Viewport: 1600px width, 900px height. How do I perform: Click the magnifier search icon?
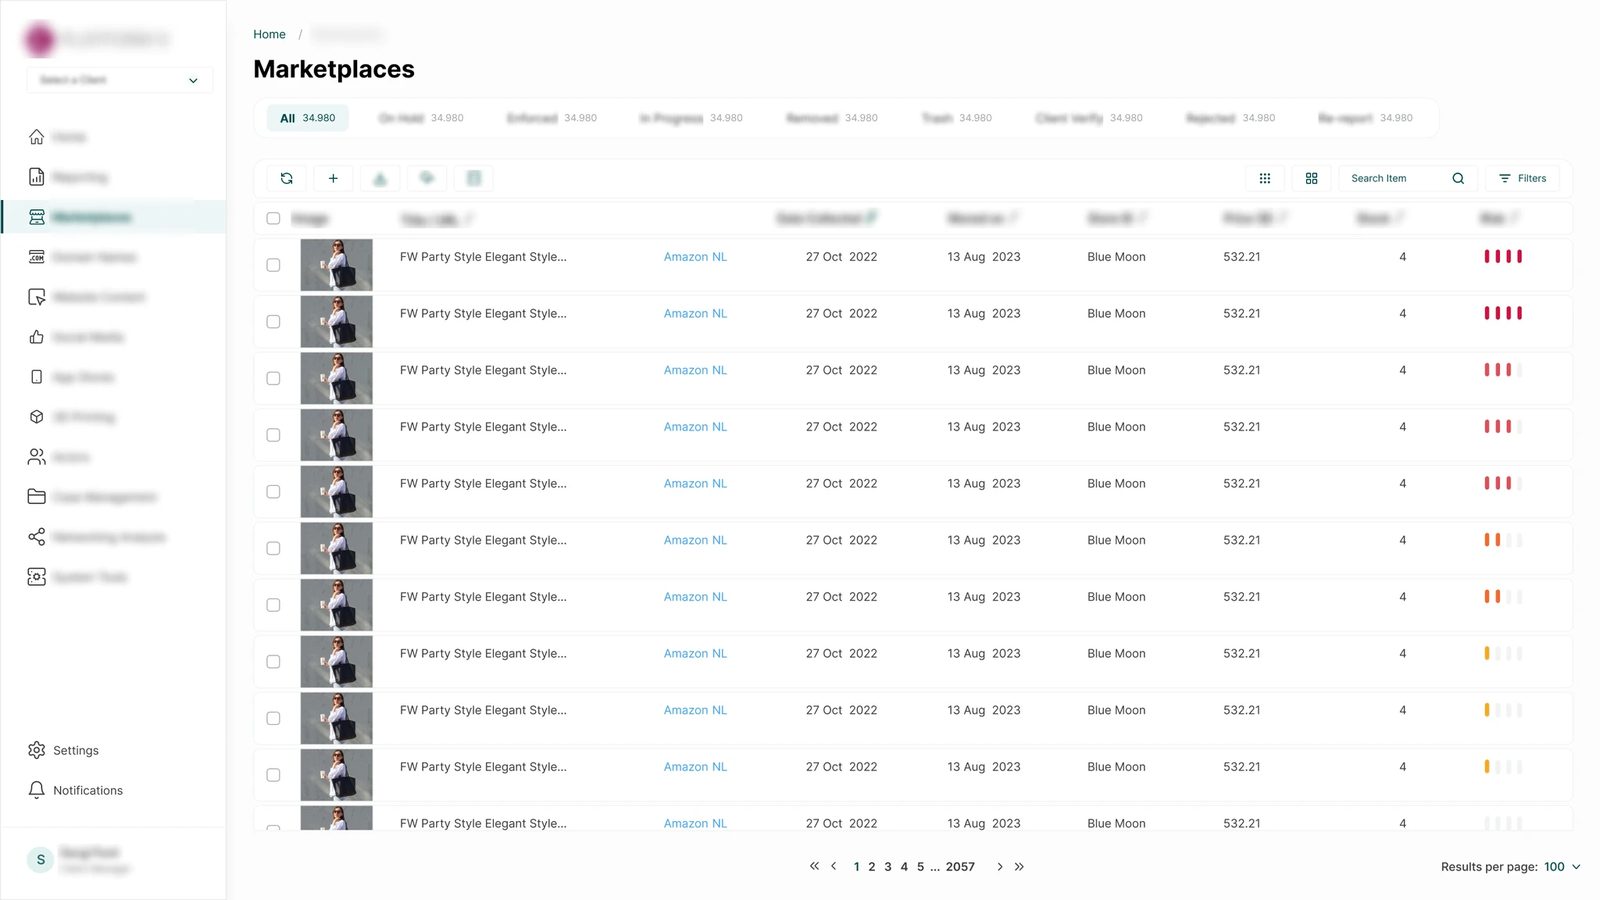tap(1458, 178)
